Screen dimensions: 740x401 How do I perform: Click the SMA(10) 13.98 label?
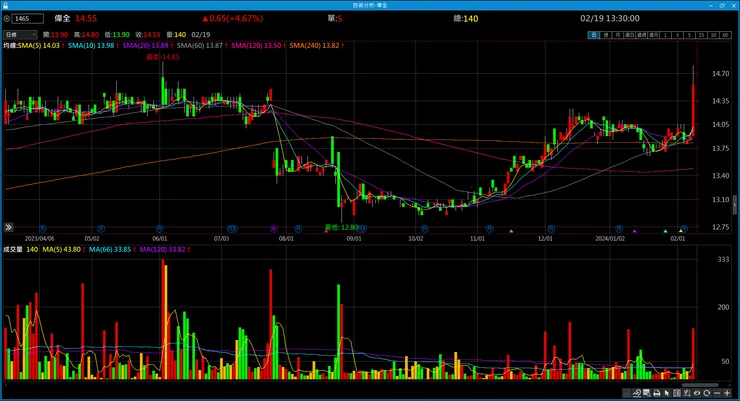click(91, 46)
